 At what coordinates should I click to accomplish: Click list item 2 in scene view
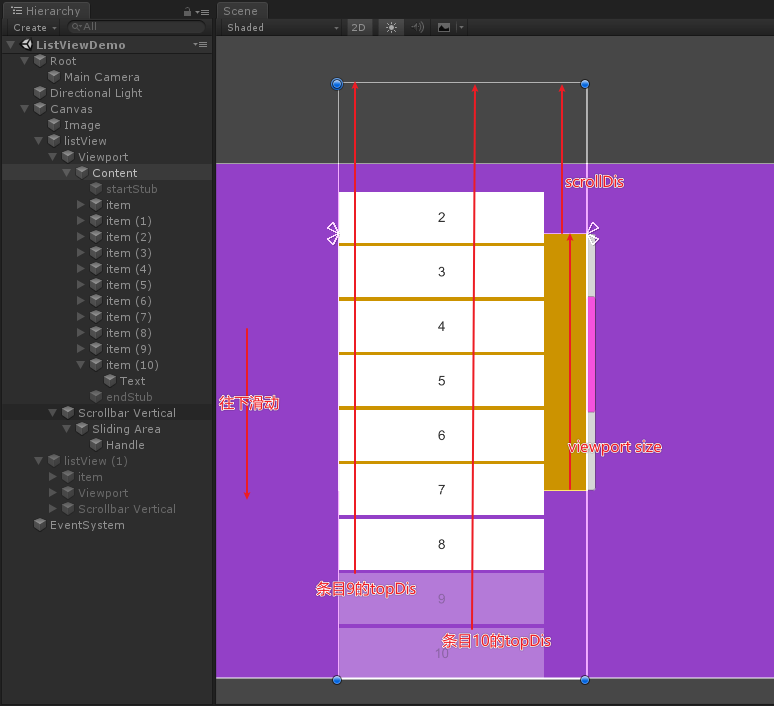(441, 218)
